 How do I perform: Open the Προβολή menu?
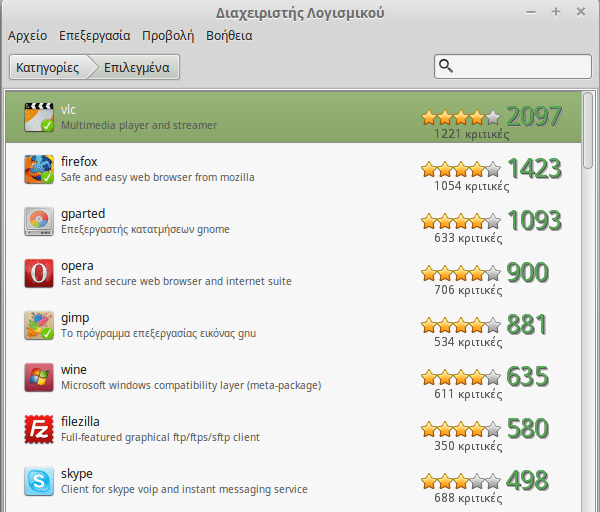(168, 36)
